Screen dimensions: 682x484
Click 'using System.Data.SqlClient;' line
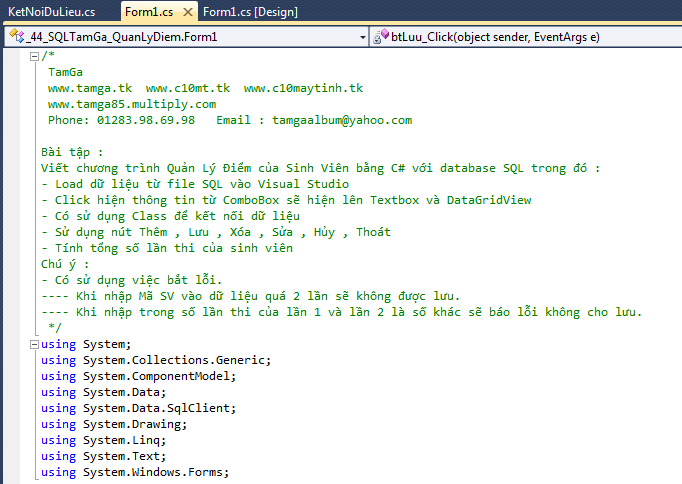coord(138,408)
